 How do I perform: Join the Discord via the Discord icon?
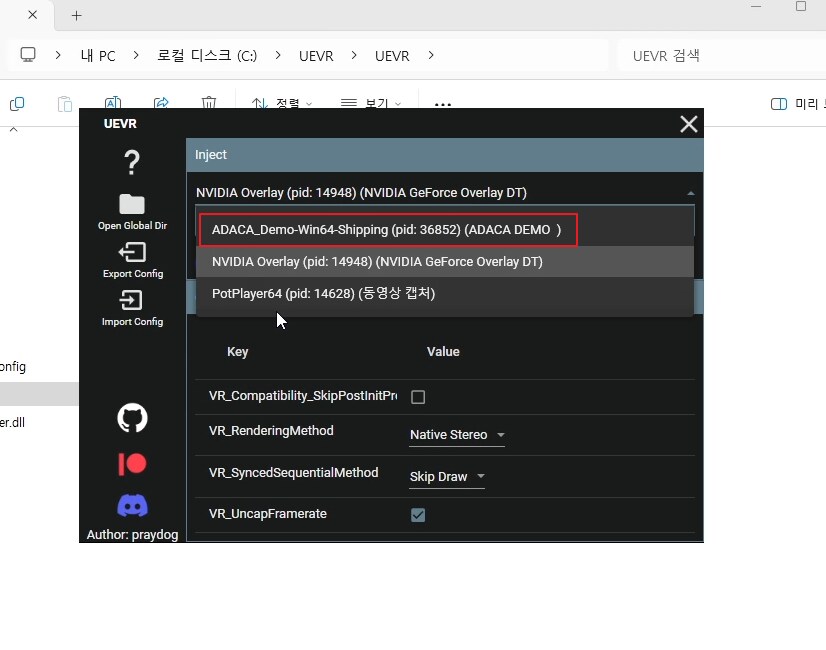[x=131, y=506]
